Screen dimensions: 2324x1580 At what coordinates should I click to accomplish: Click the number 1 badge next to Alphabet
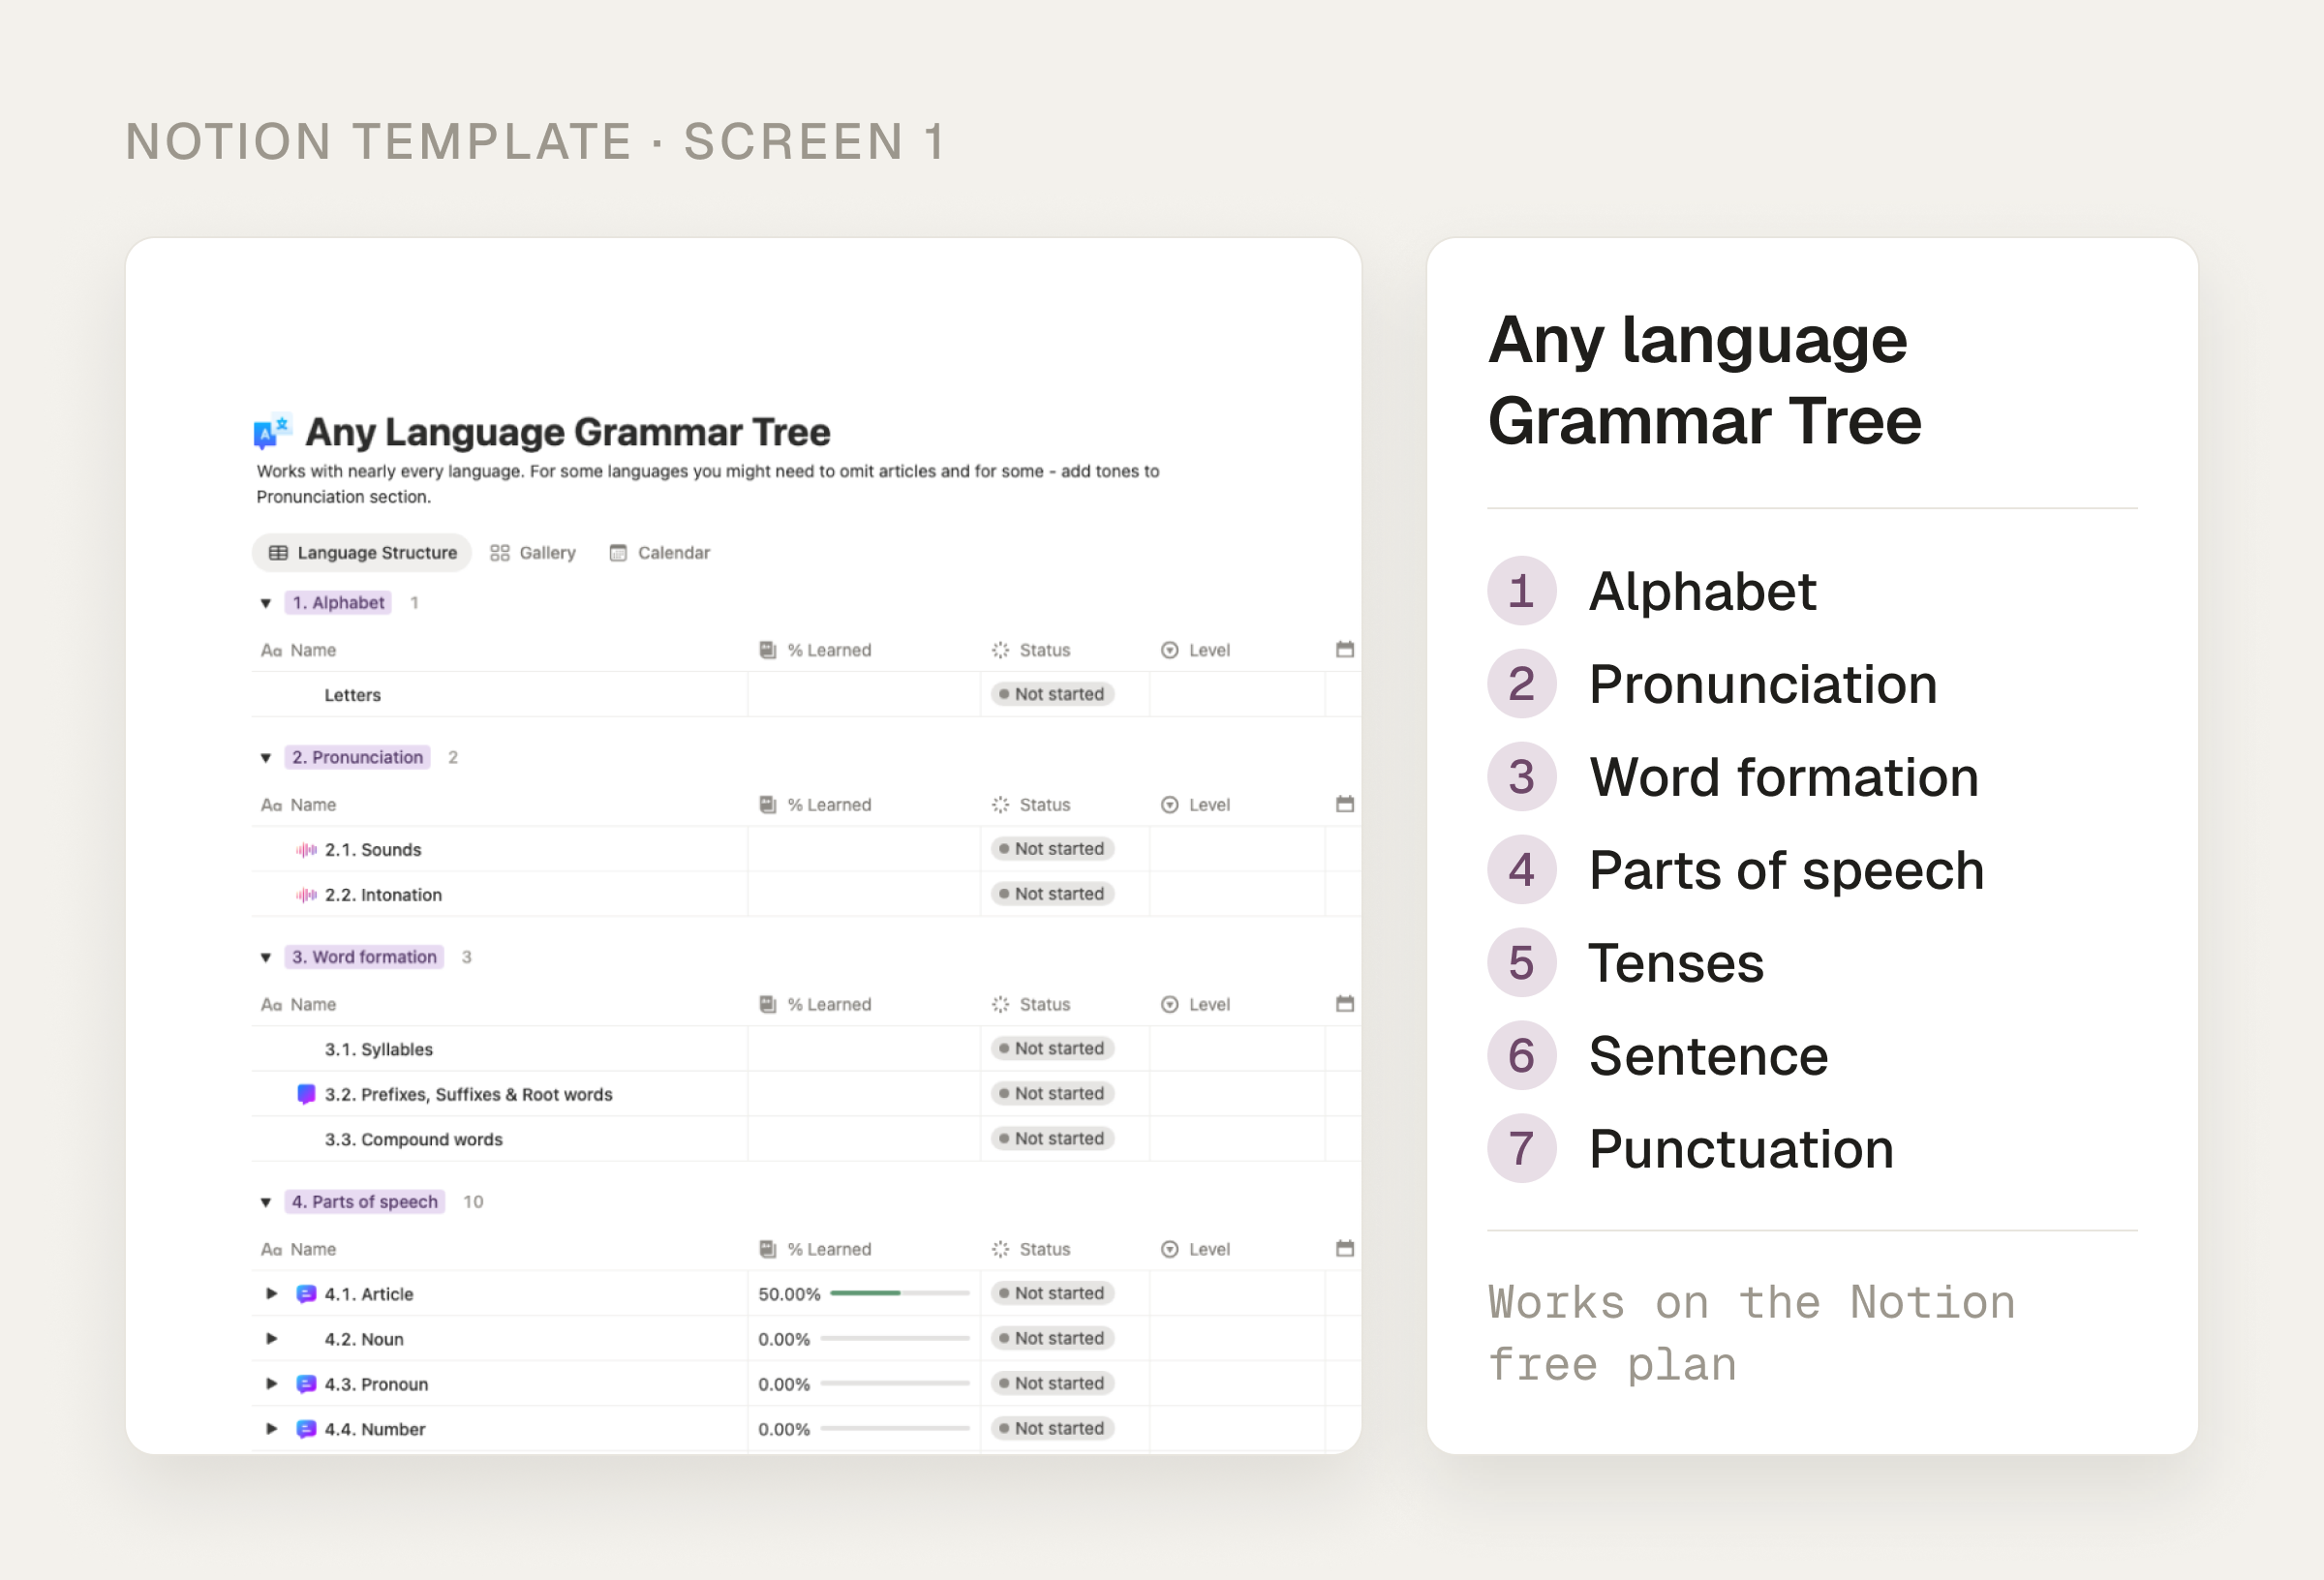pos(1521,591)
